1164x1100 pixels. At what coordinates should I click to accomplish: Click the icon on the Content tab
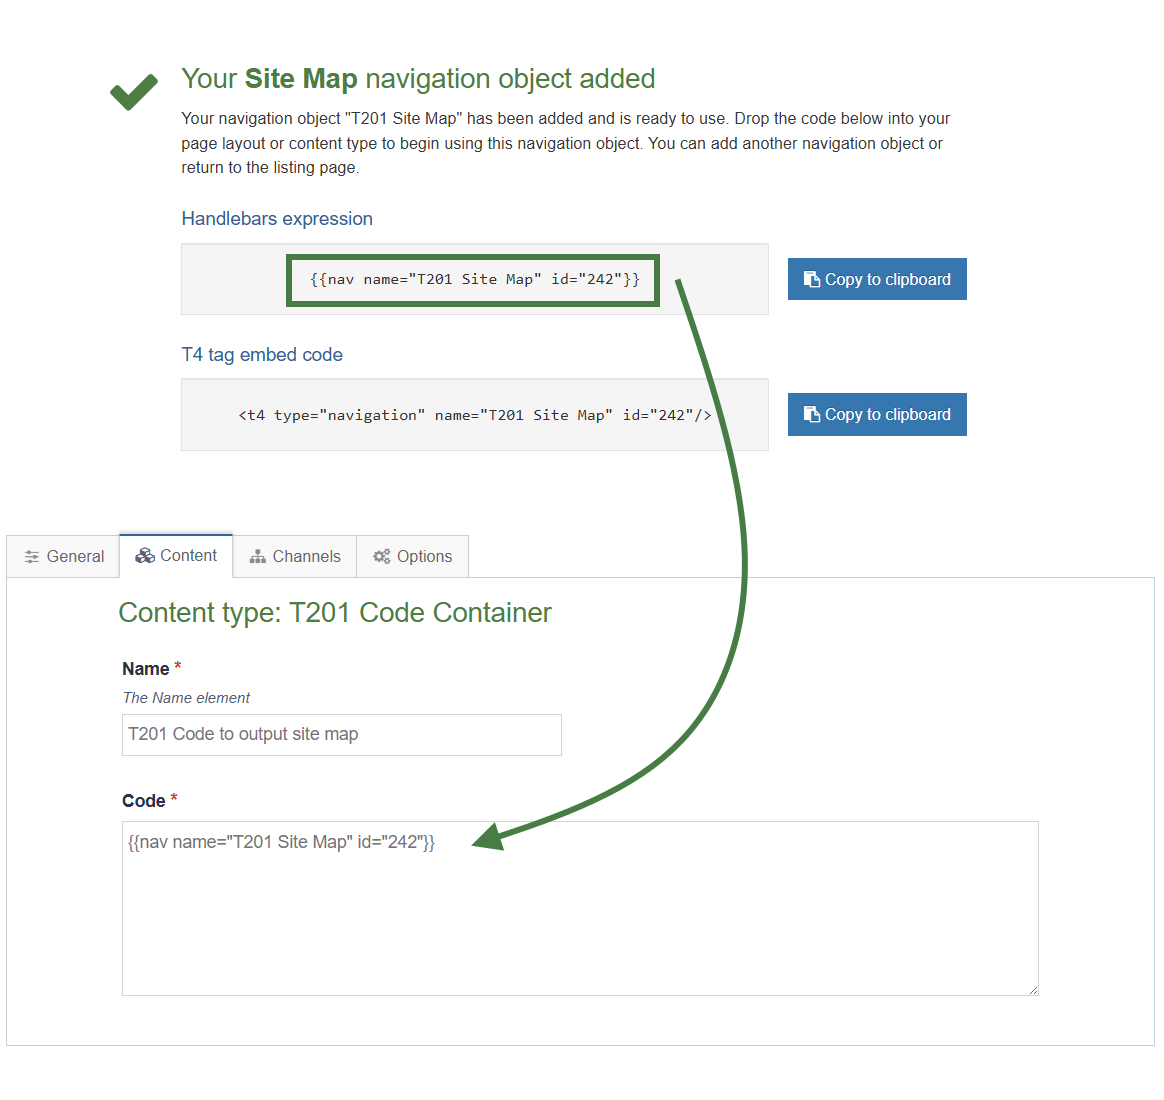(x=146, y=555)
